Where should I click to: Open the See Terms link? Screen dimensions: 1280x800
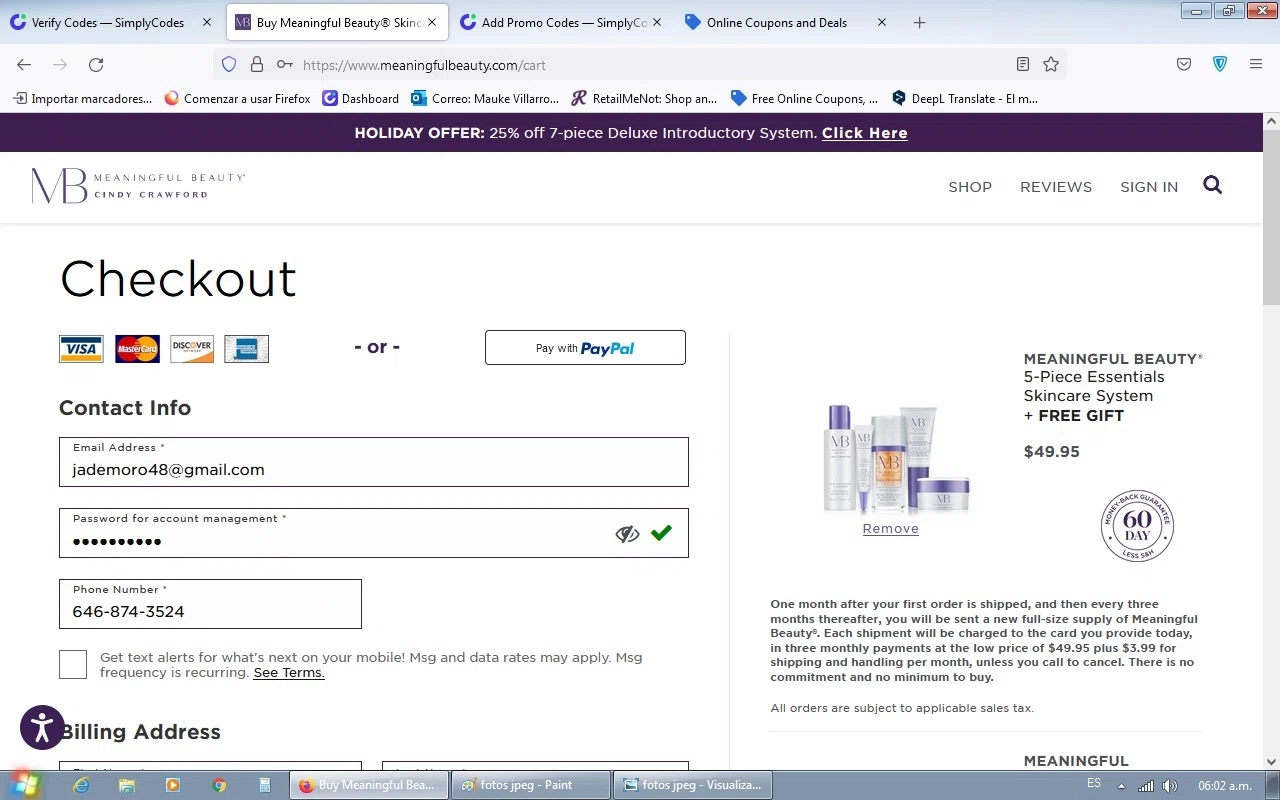(289, 673)
